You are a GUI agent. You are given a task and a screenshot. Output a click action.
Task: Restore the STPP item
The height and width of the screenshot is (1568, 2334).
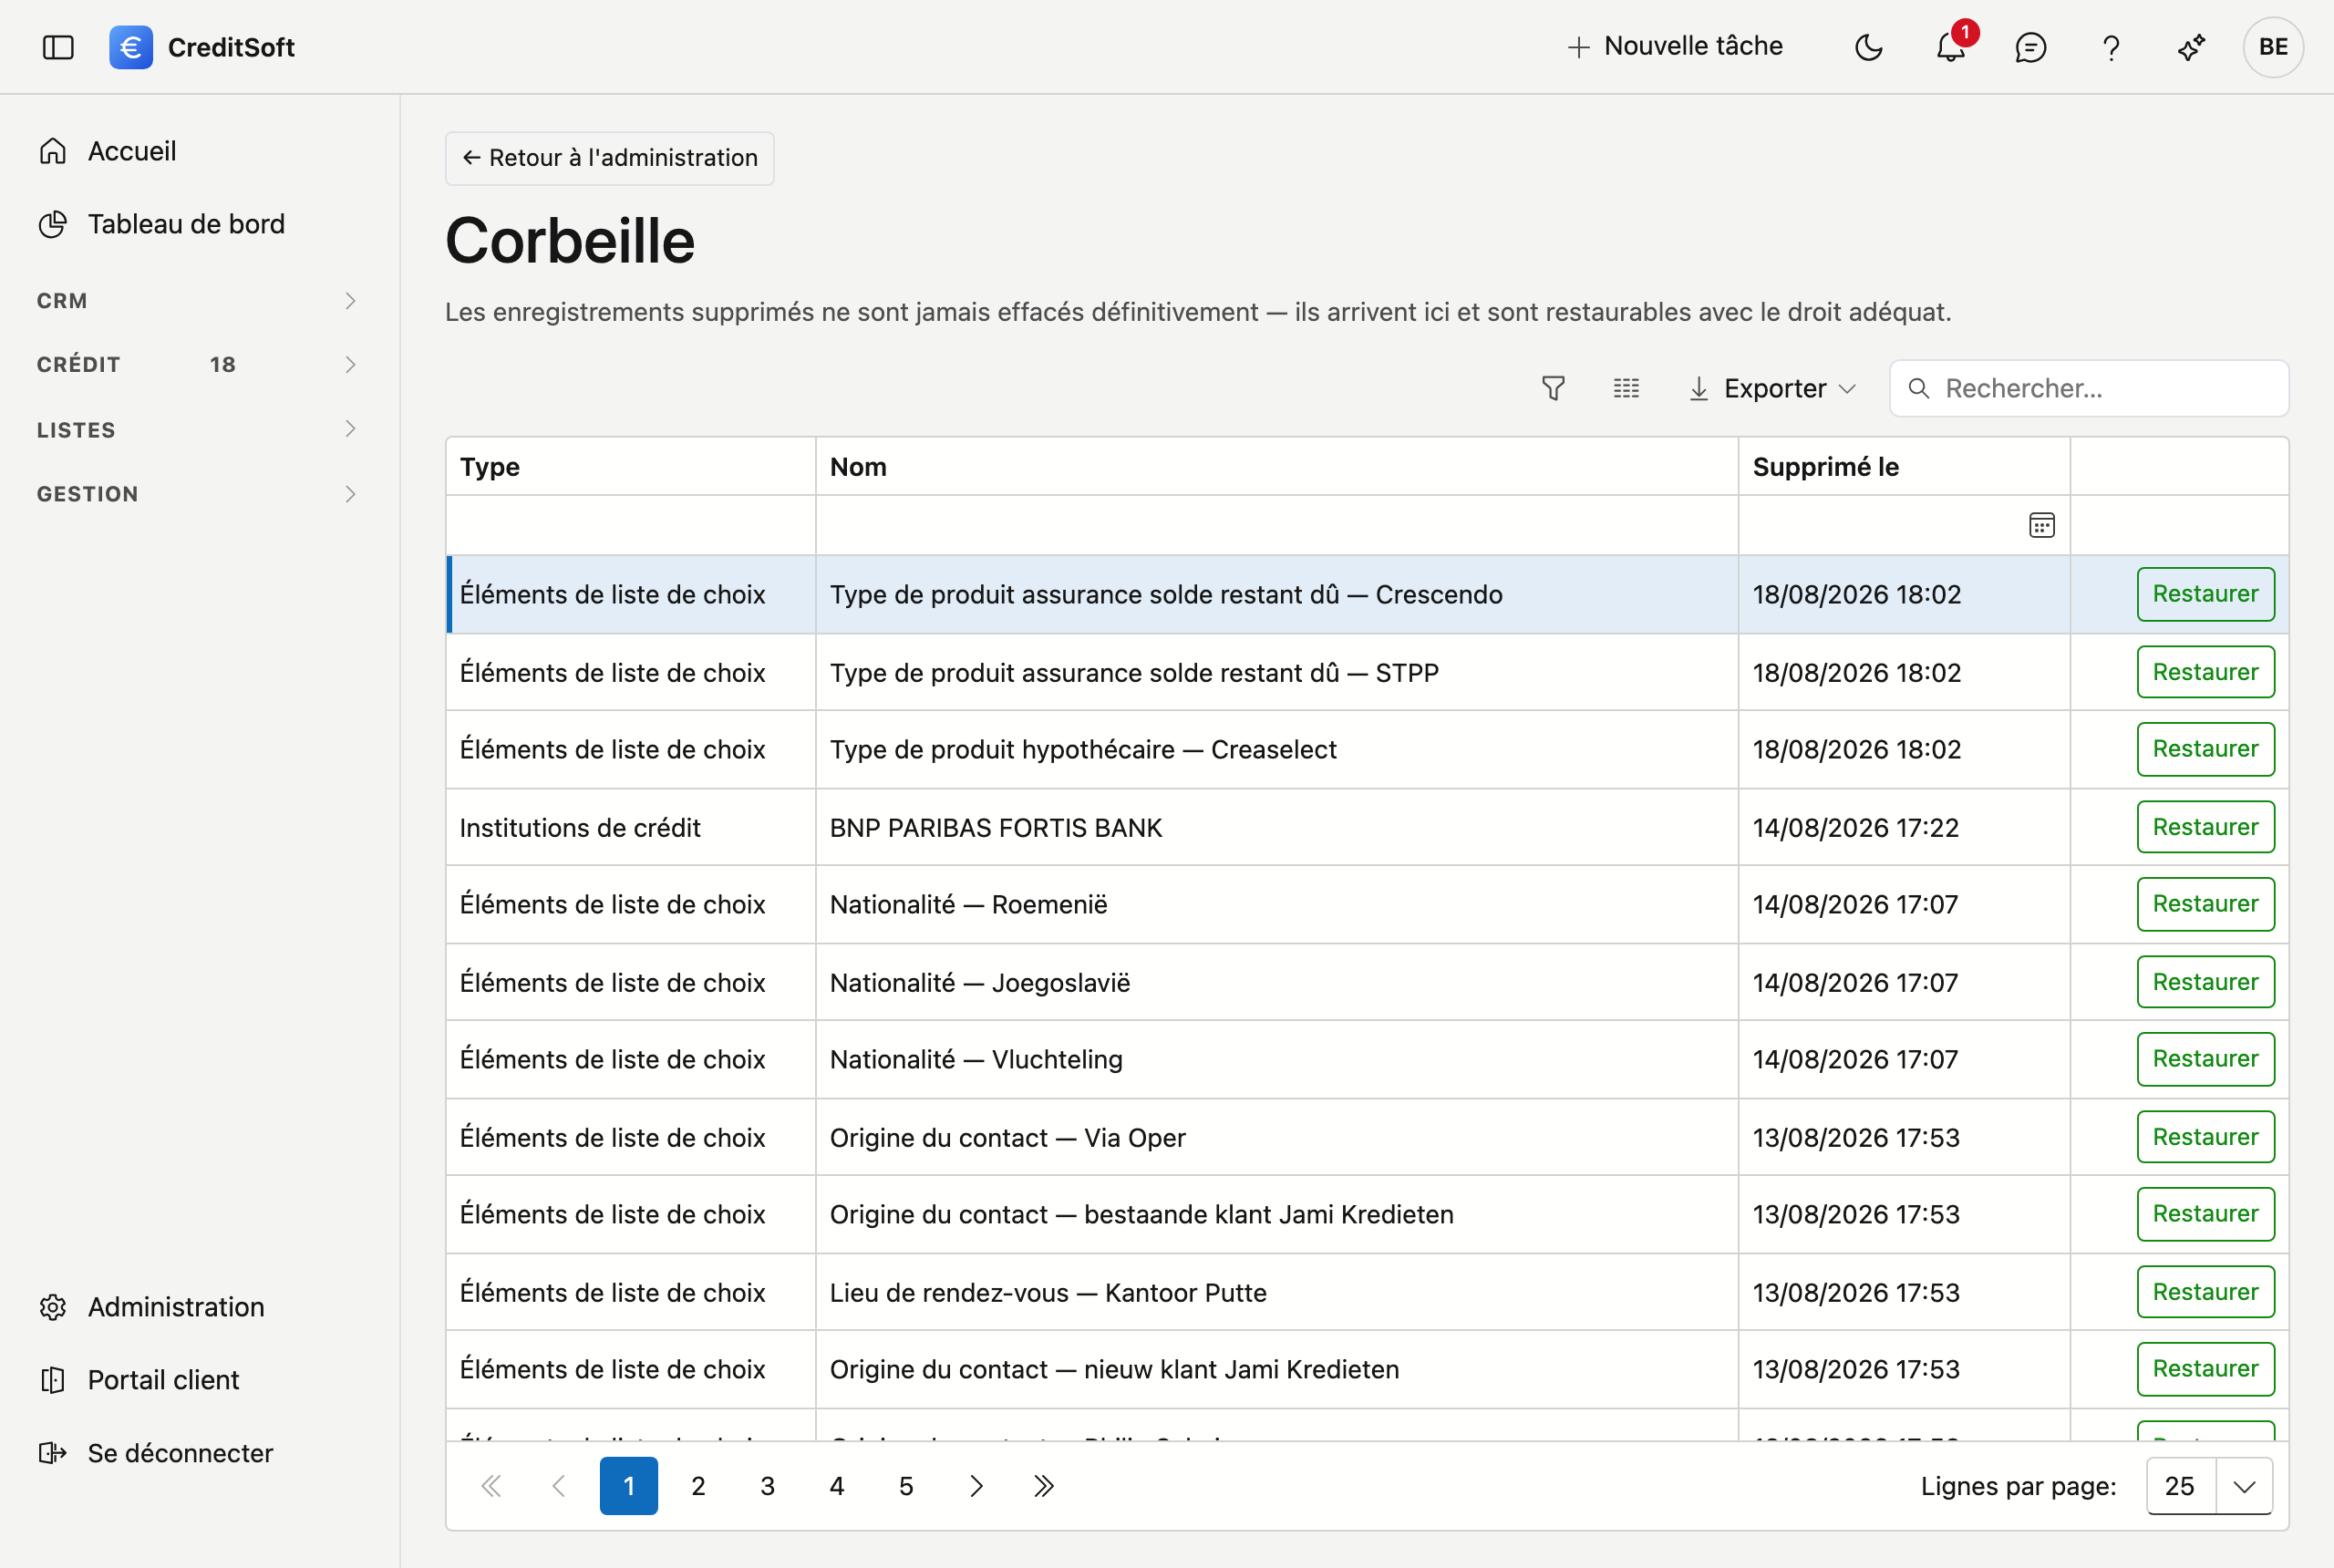coord(2205,673)
